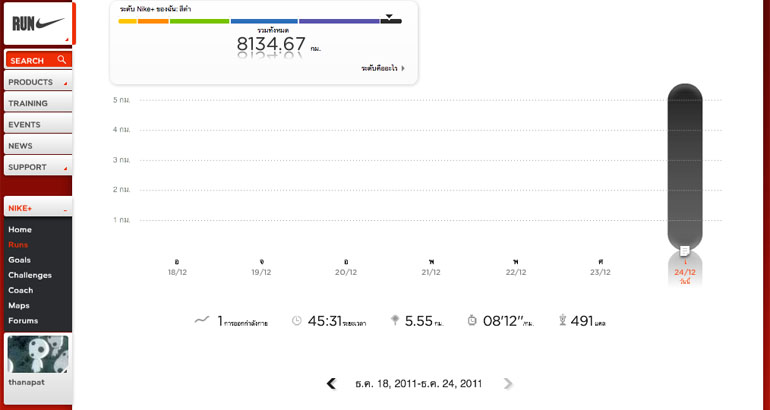Go to next week with right arrow
Image resolution: width=770 pixels, height=410 pixels.
click(508, 383)
